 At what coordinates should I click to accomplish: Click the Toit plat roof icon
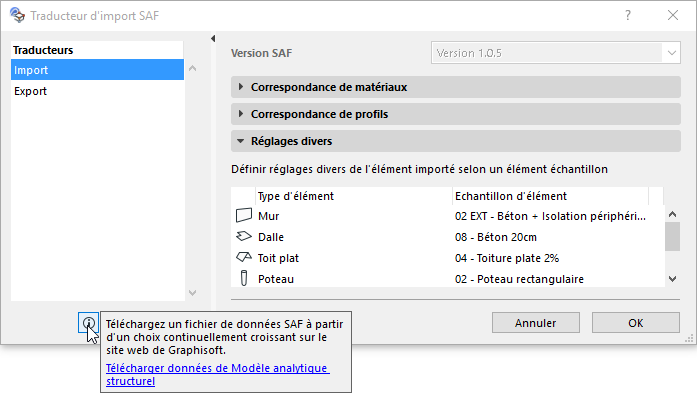[244, 257]
